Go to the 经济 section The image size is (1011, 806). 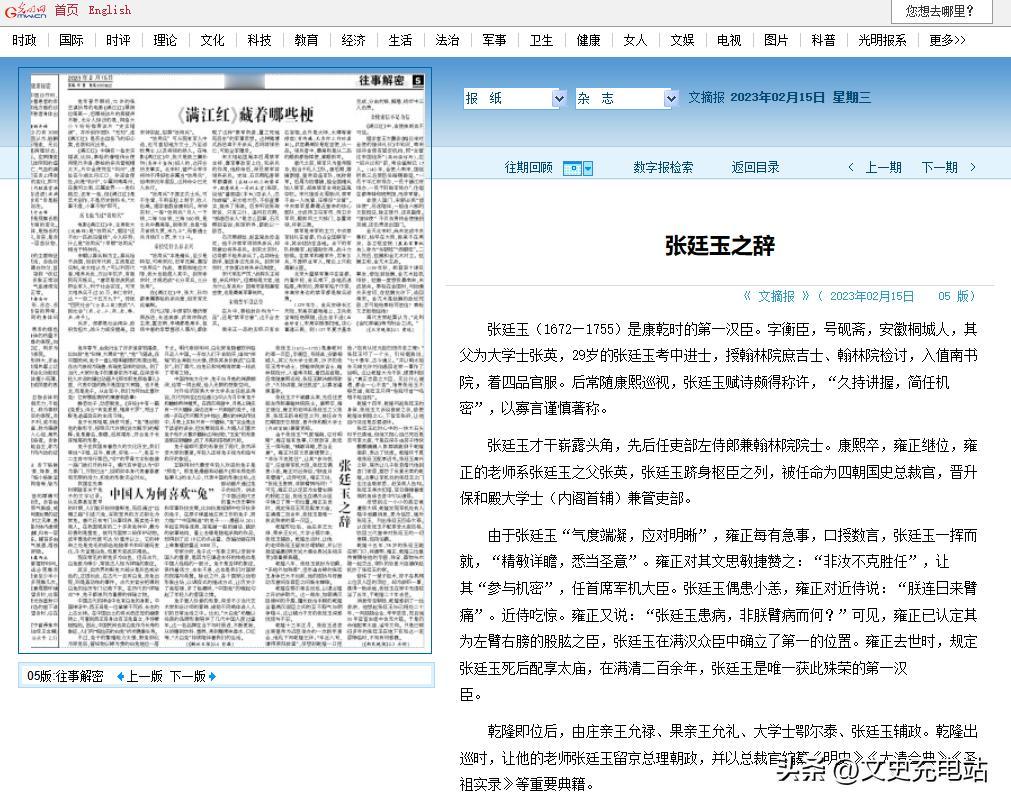[353, 40]
